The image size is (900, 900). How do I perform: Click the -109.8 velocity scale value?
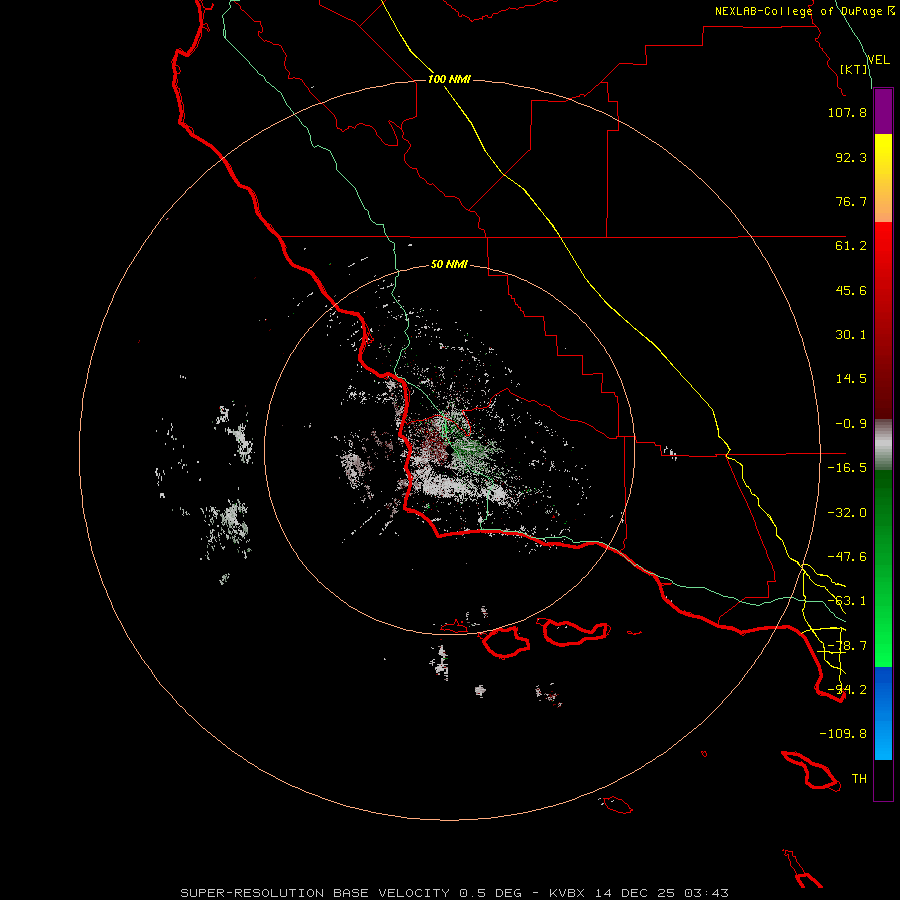pos(843,734)
